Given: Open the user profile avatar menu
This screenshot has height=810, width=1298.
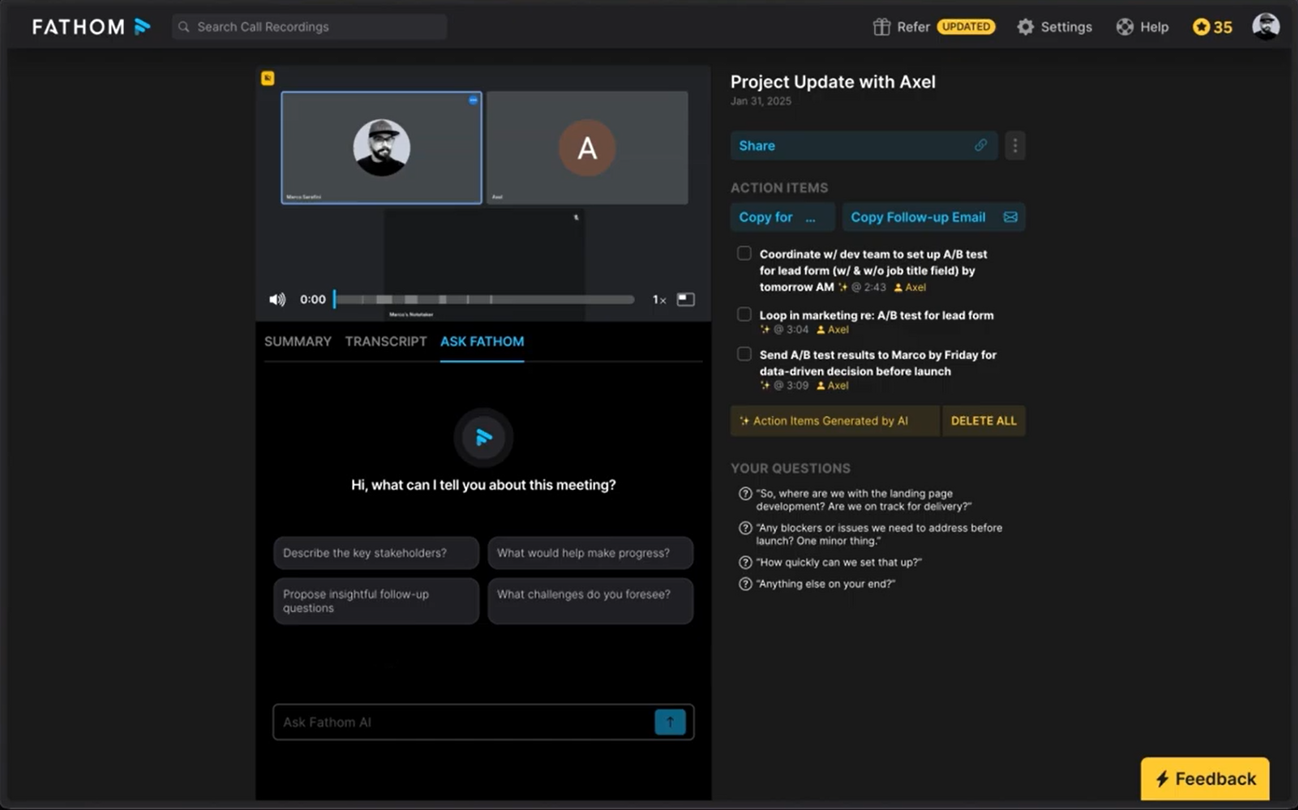Looking at the screenshot, I should click(1266, 27).
